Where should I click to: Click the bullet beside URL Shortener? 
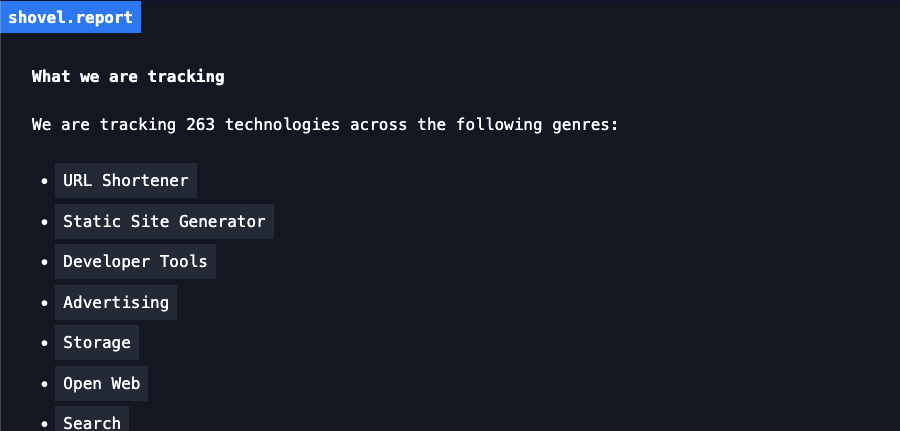(45, 181)
